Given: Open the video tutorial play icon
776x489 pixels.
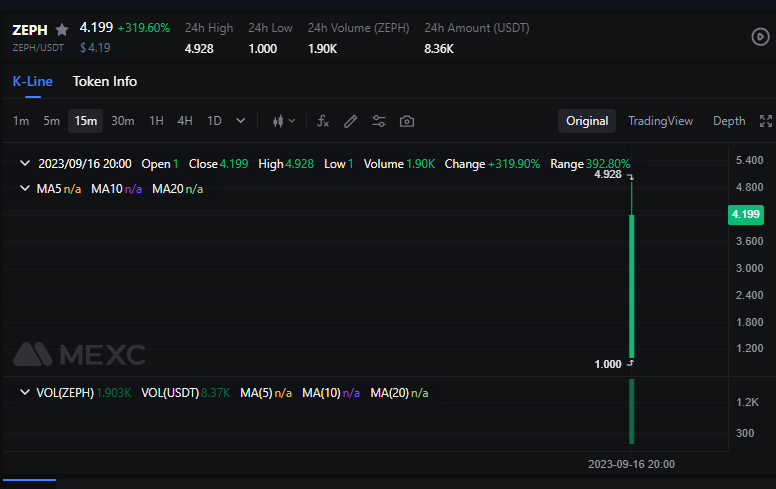Looking at the screenshot, I should click(x=760, y=37).
